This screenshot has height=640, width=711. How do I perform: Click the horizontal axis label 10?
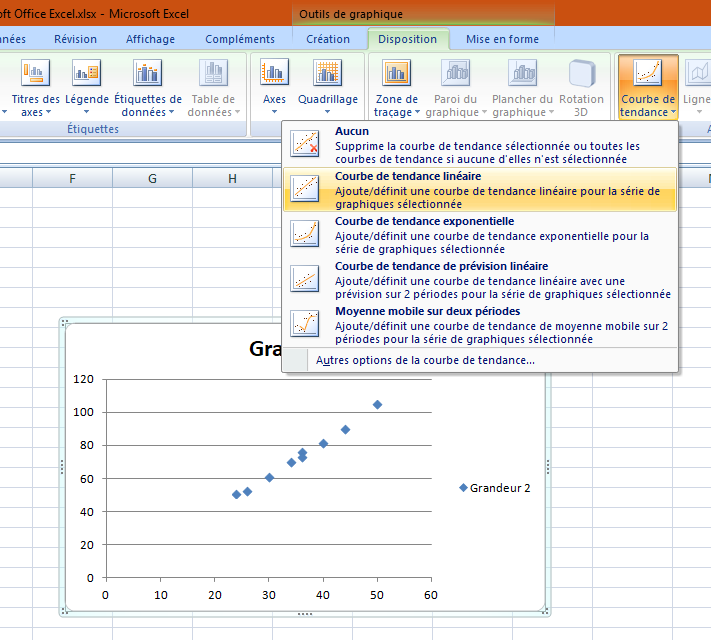161,595
